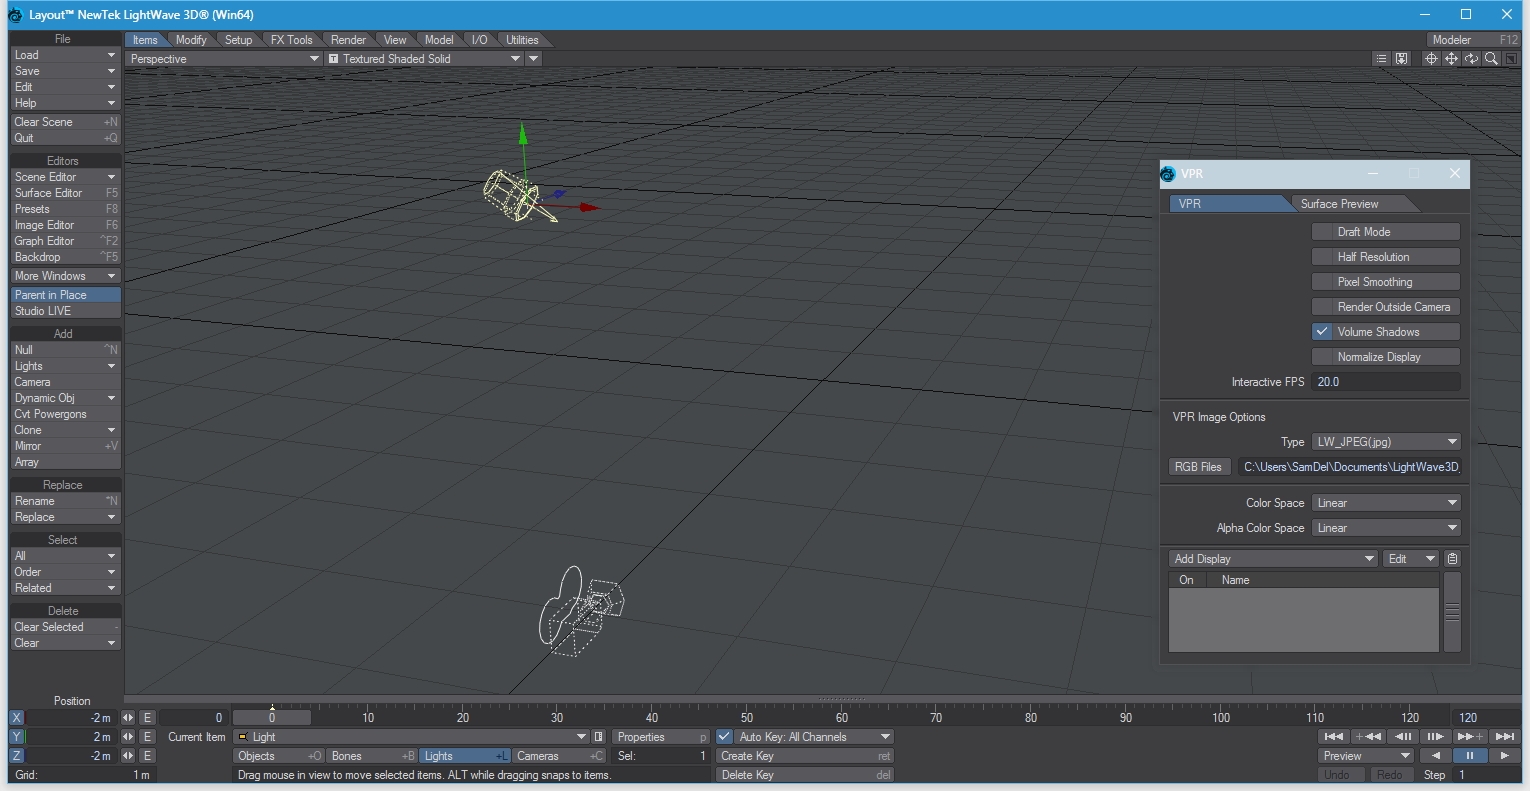Click the Delete Key button
This screenshot has width=1530, height=791.
(804, 775)
